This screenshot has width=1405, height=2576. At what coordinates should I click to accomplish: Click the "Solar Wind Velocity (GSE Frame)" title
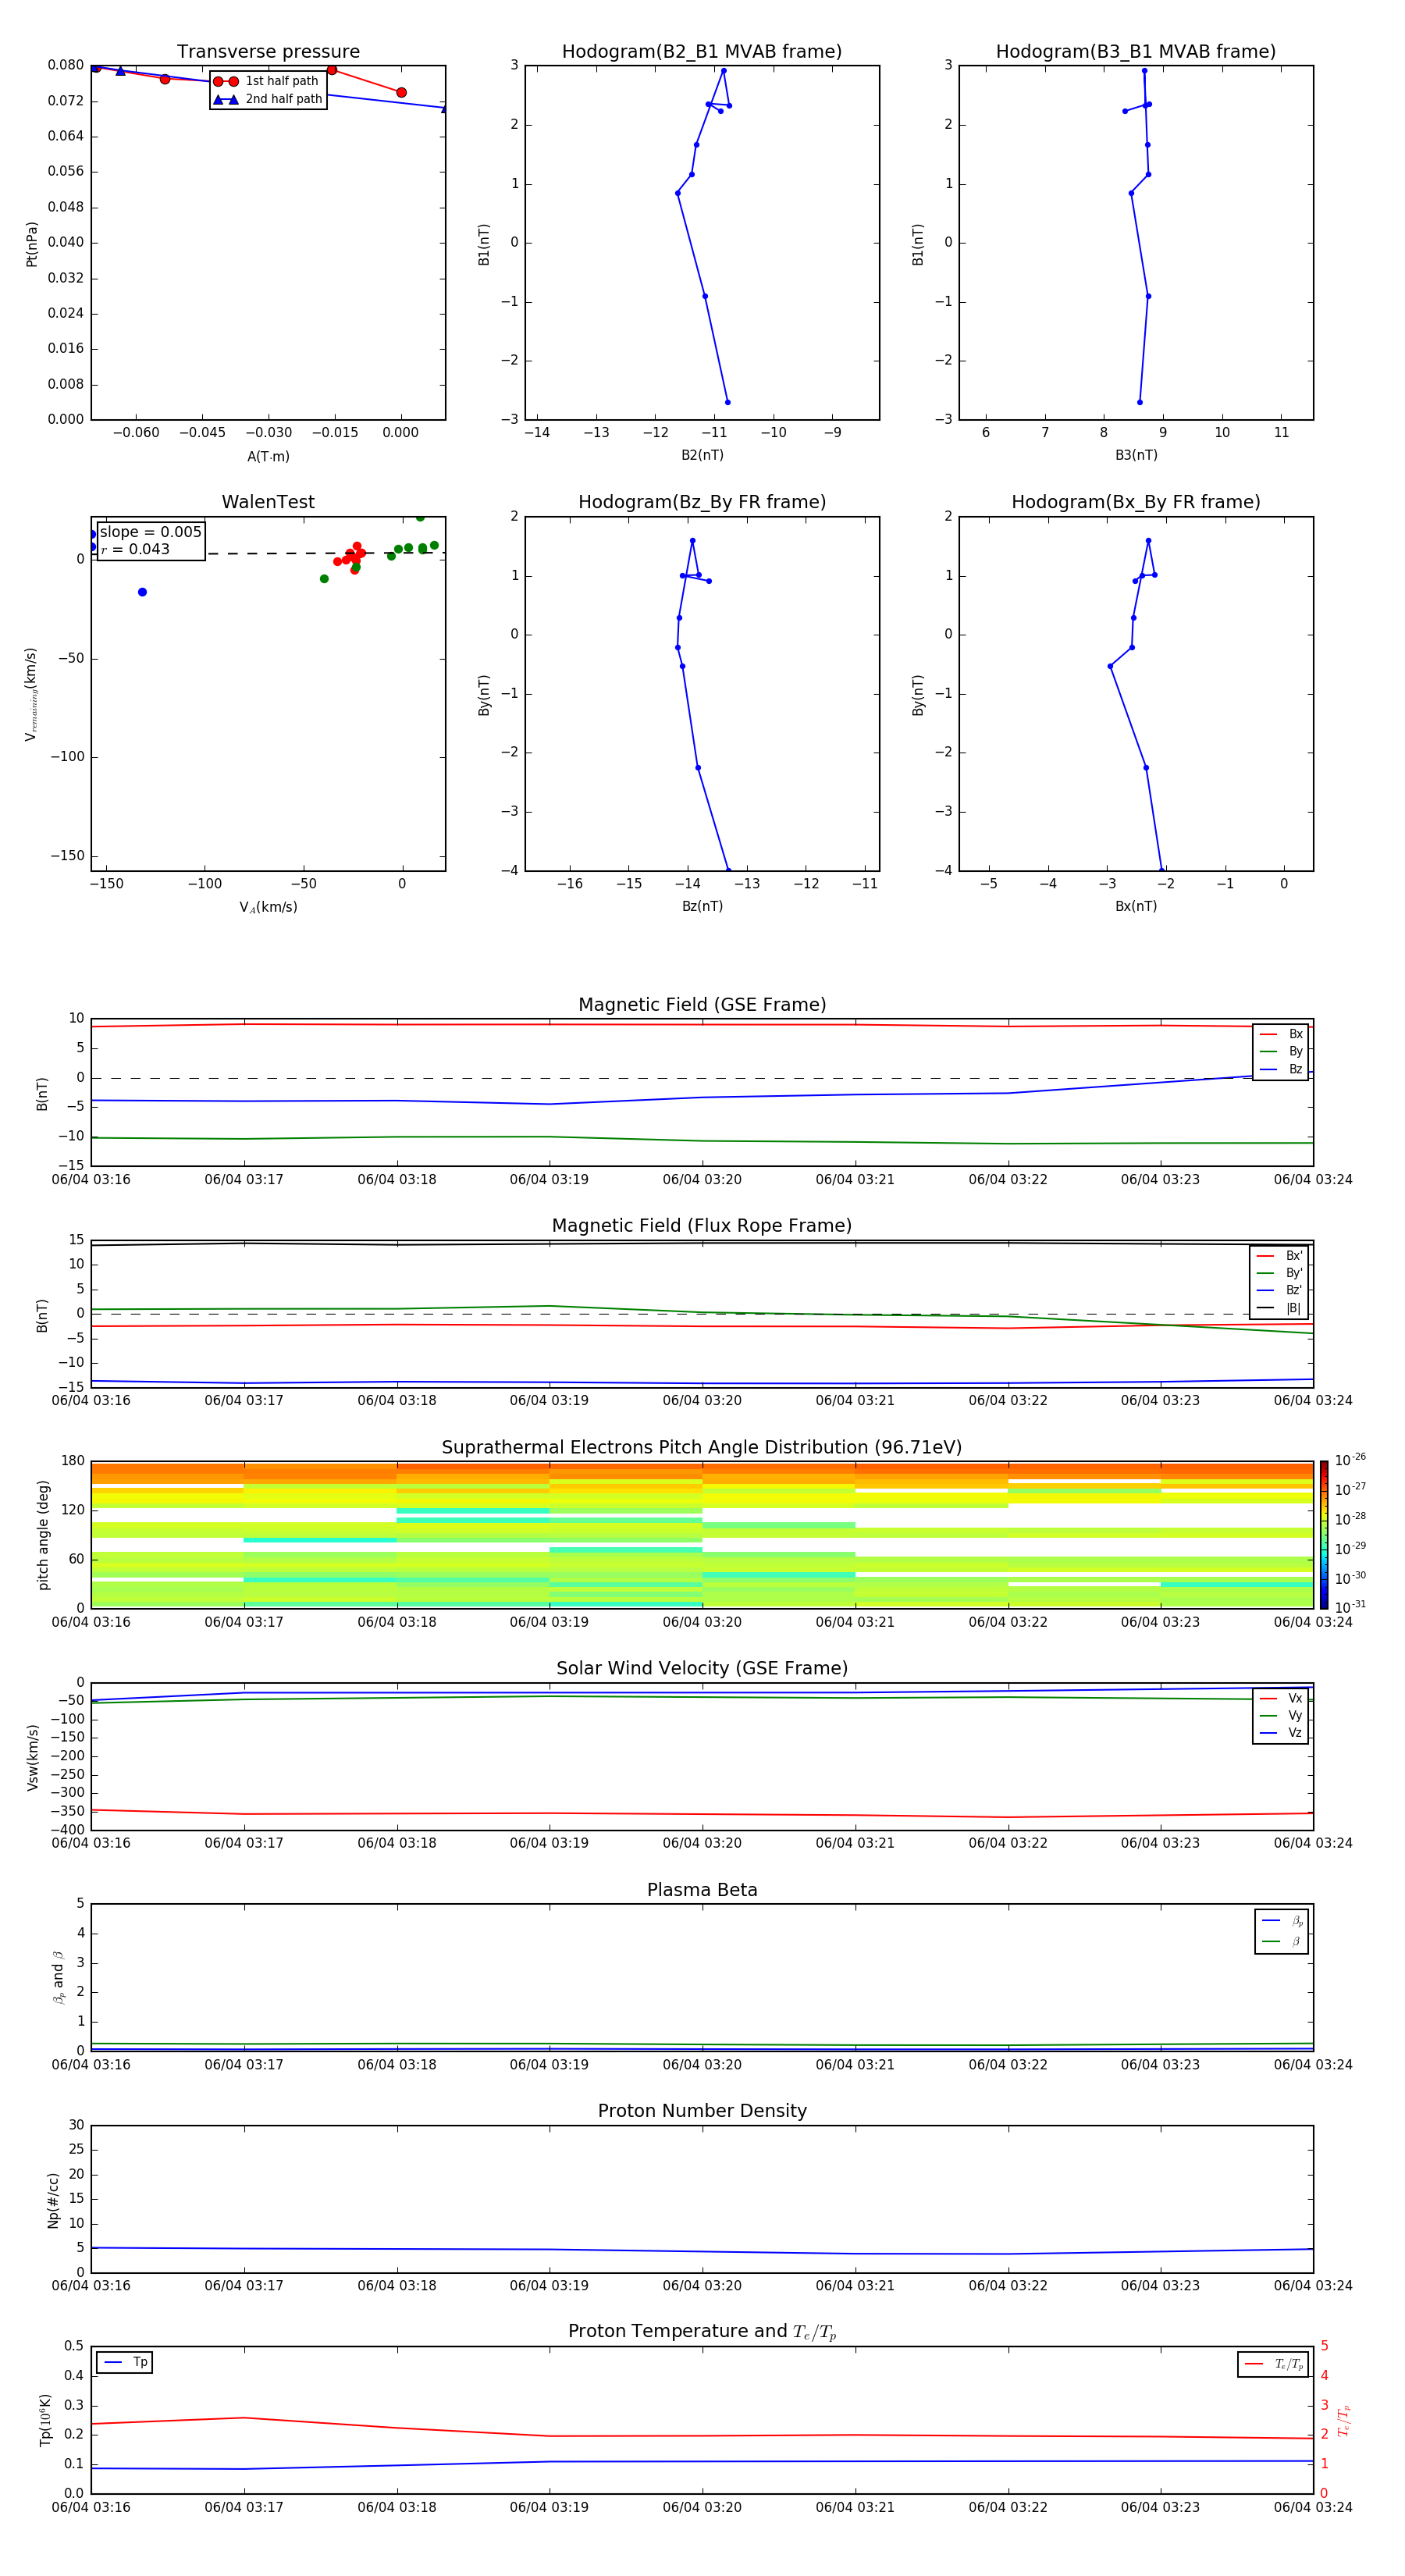click(x=702, y=1668)
